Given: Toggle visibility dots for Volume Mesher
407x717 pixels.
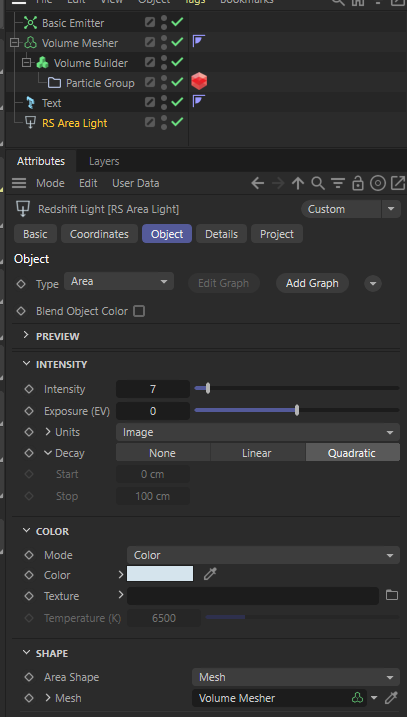Looking at the screenshot, I should click(x=164, y=42).
